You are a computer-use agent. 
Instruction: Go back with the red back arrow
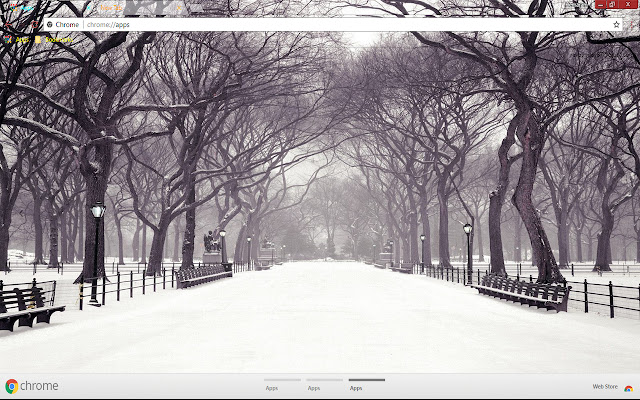click(x=8, y=25)
